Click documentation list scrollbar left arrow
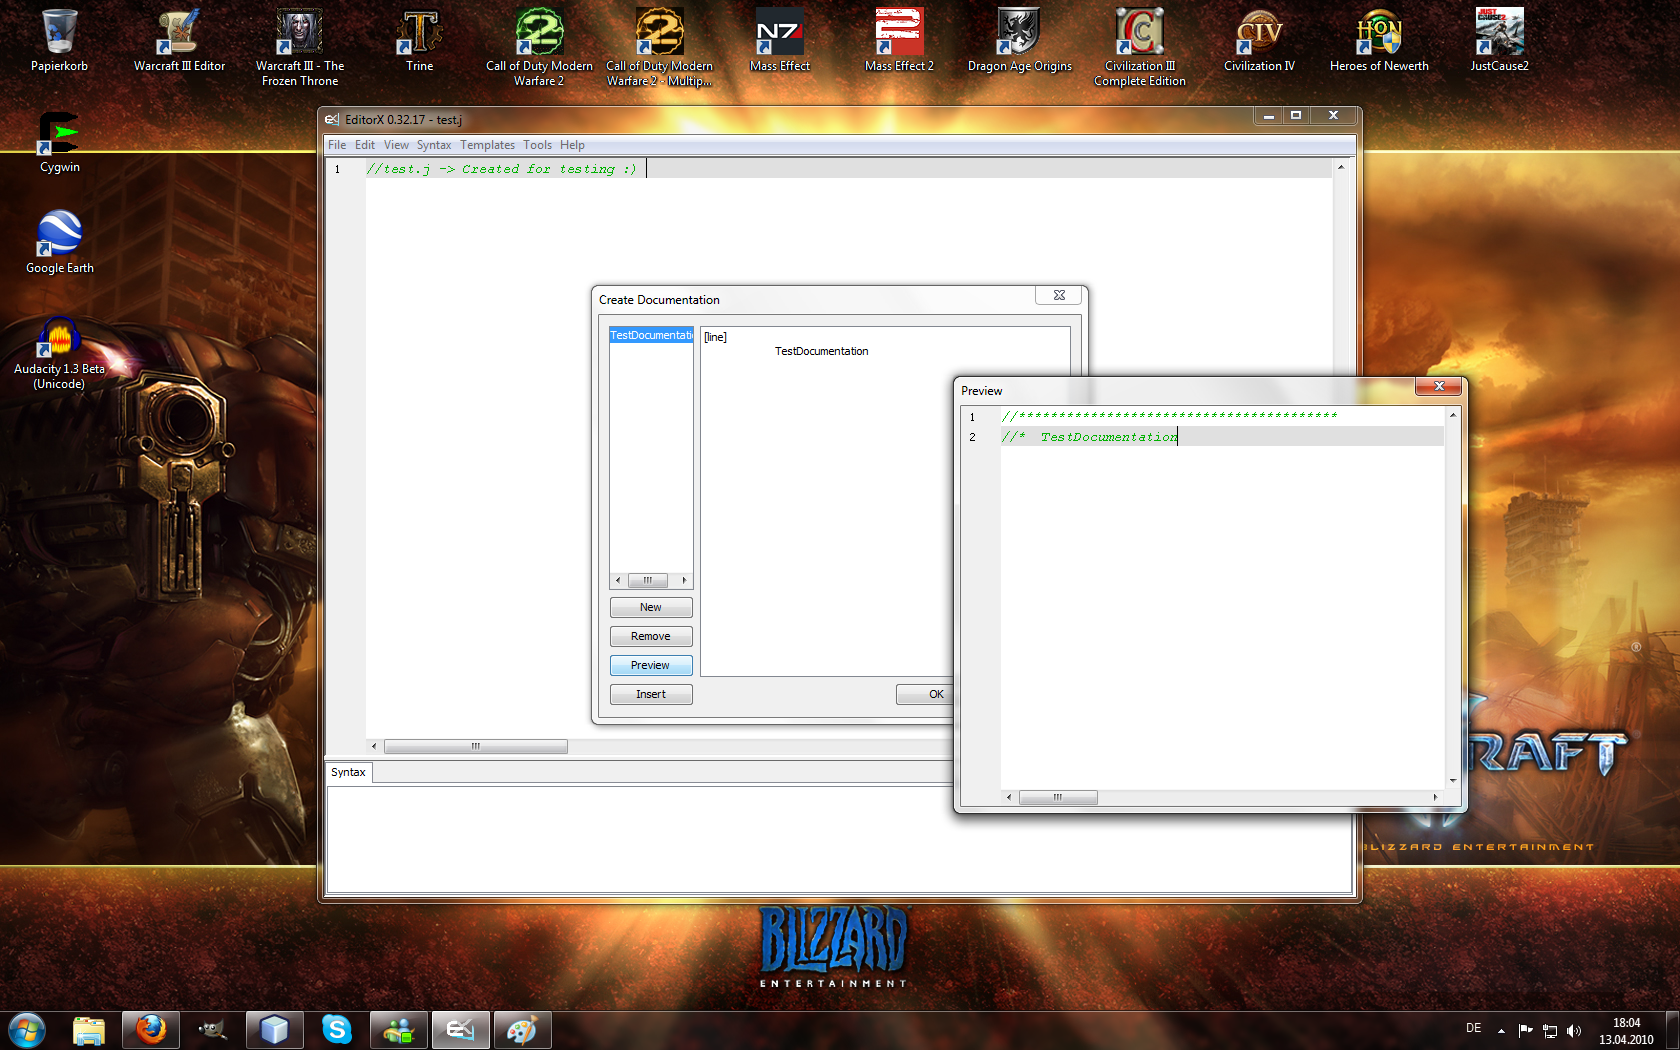Image resolution: width=1680 pixels, height=1050 pixels. click(618, 580)
